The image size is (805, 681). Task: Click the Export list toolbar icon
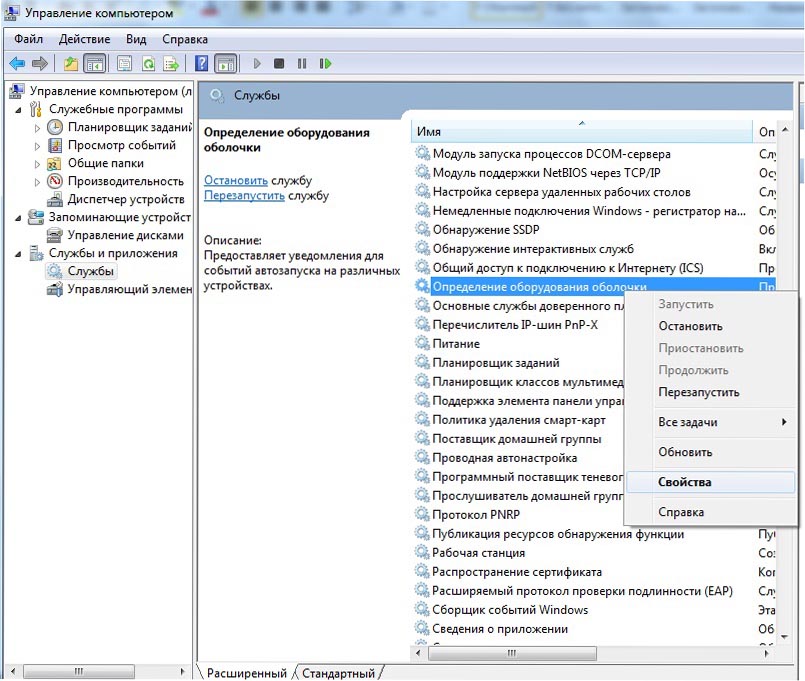point(171,64)
